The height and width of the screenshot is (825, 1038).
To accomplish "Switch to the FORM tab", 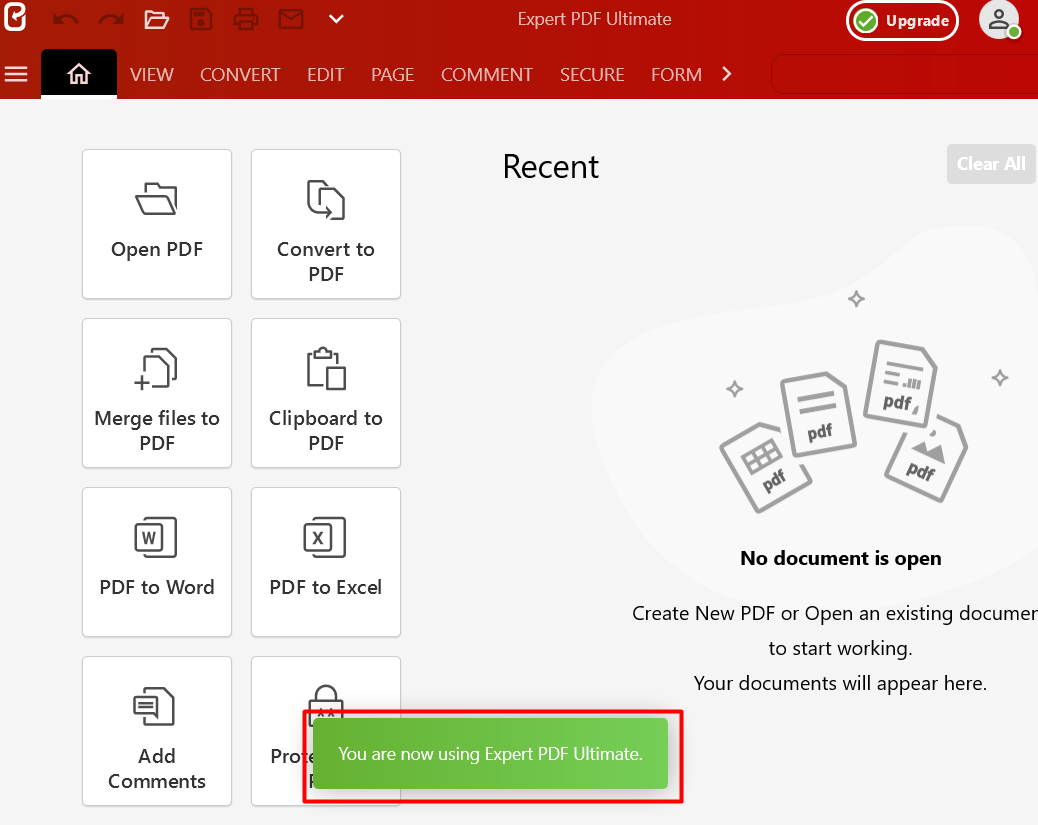I will (x=677, y=74).
